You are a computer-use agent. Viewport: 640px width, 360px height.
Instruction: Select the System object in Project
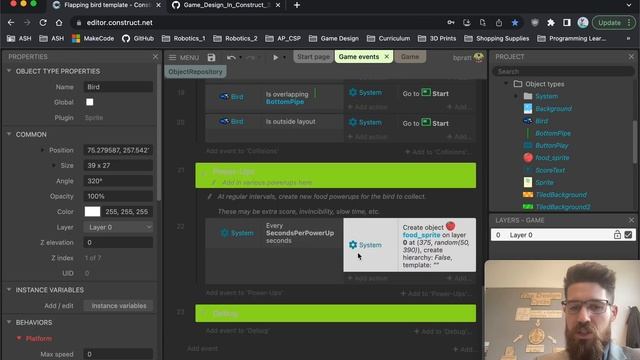point(546,96)
